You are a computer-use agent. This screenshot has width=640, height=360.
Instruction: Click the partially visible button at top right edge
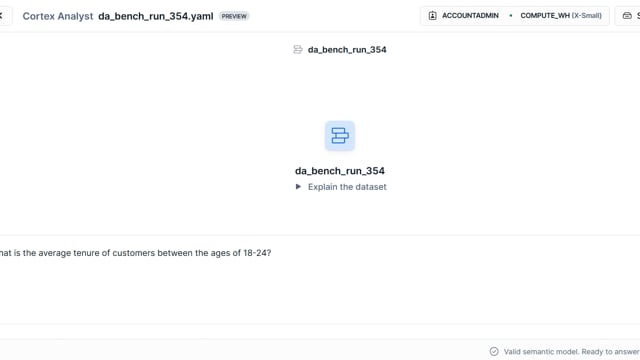(x=628, y=16)
